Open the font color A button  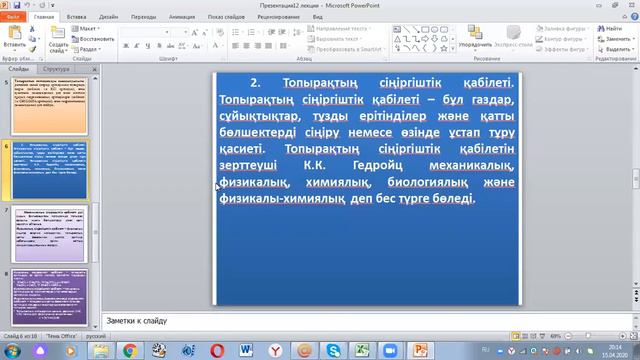click(218, 46)
